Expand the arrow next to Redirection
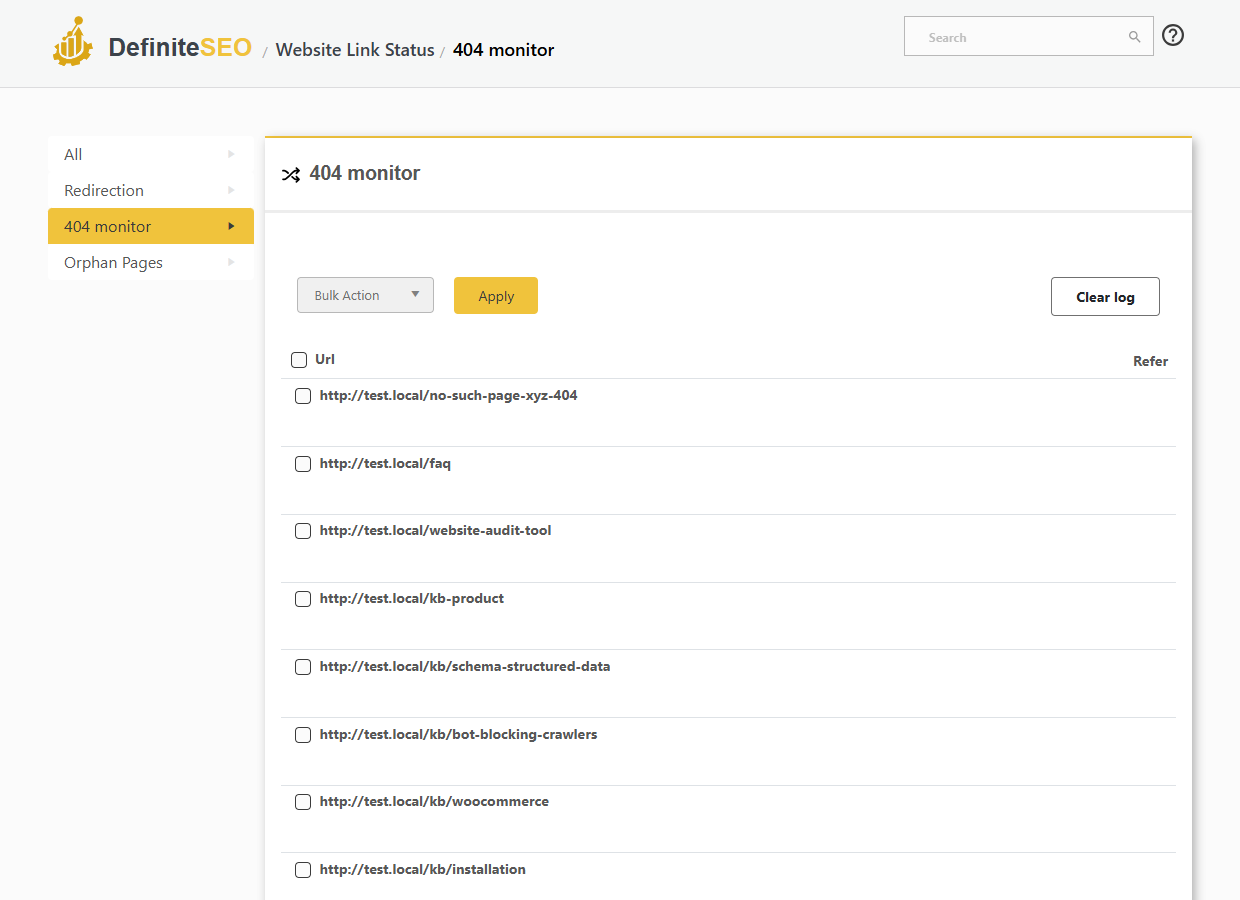 click(x=231, y=190)
